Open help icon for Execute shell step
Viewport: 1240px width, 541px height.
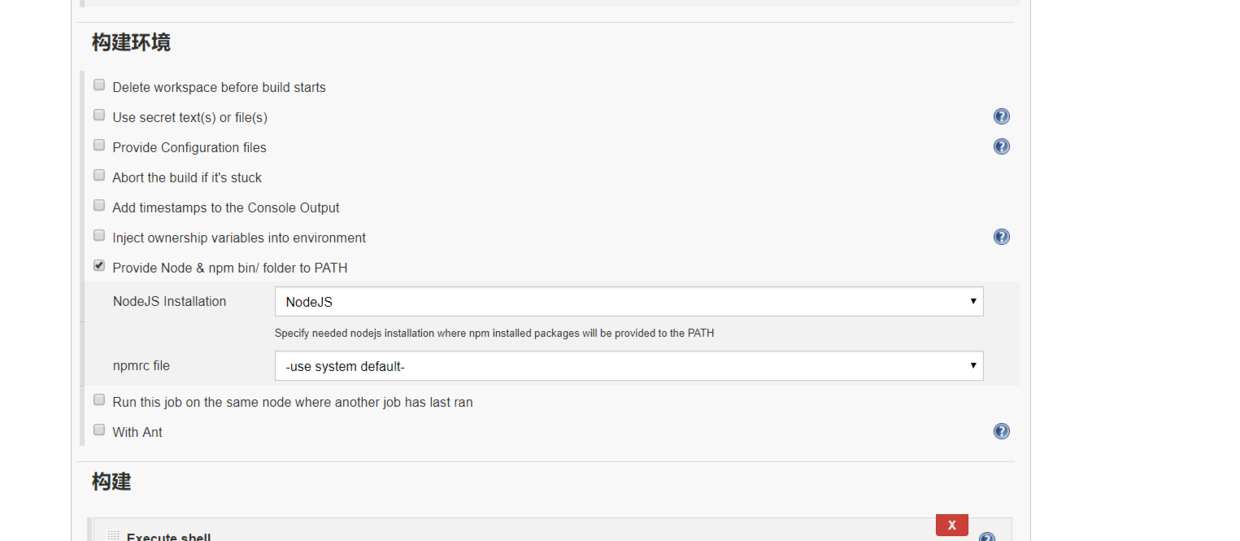click(986, 538)
